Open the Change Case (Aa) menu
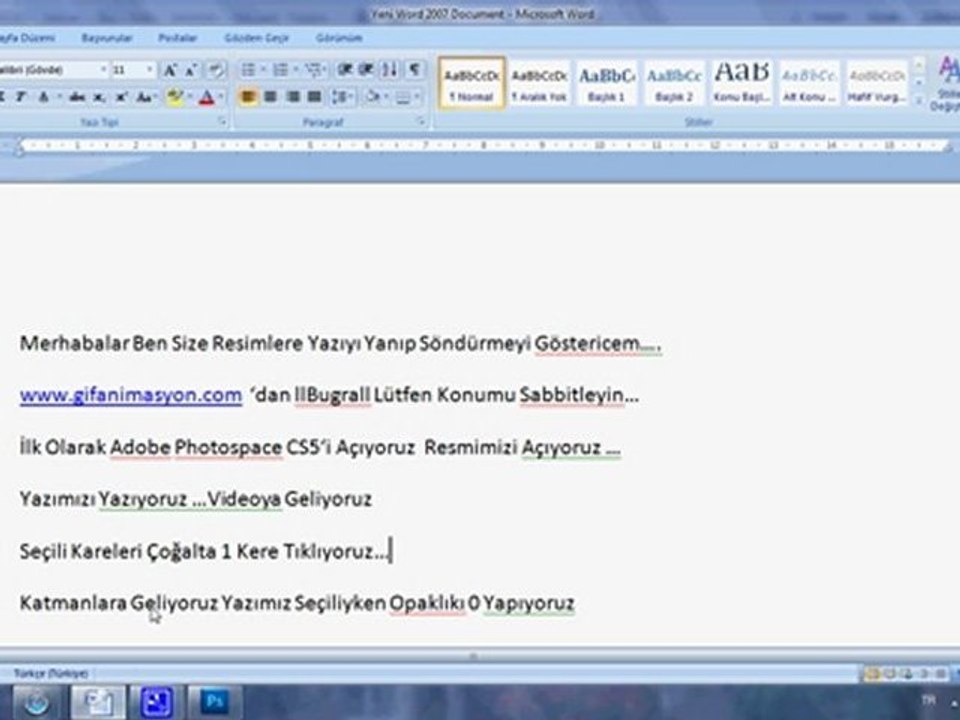 (x=144, y=97)
